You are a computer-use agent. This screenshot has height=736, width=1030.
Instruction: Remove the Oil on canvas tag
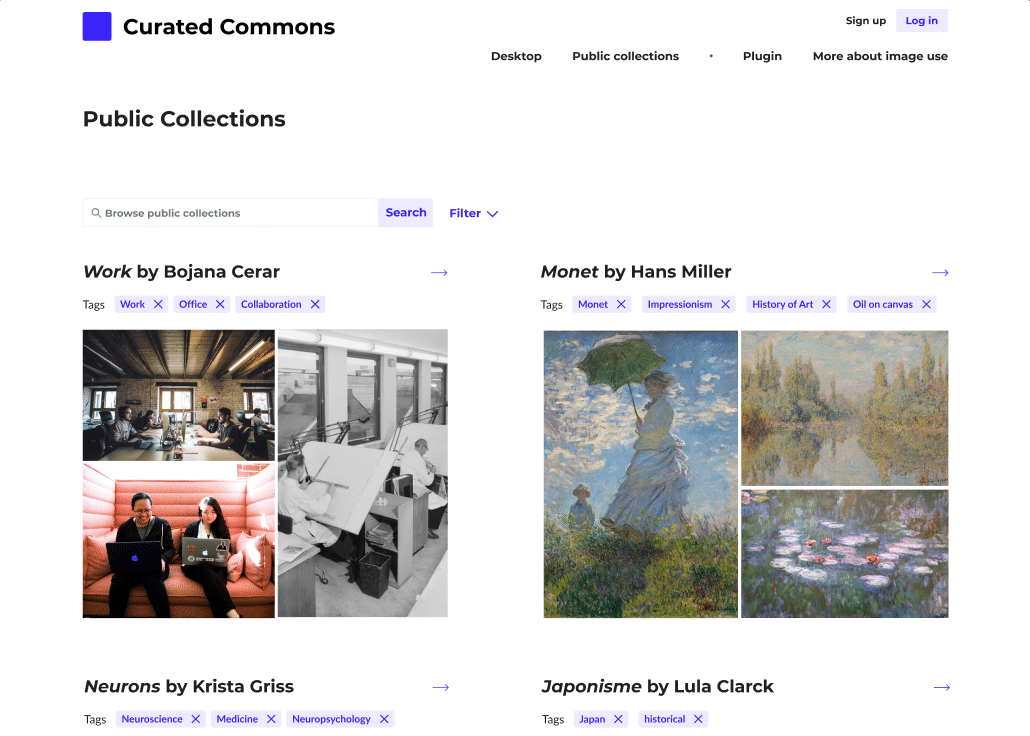pos(926,304)
